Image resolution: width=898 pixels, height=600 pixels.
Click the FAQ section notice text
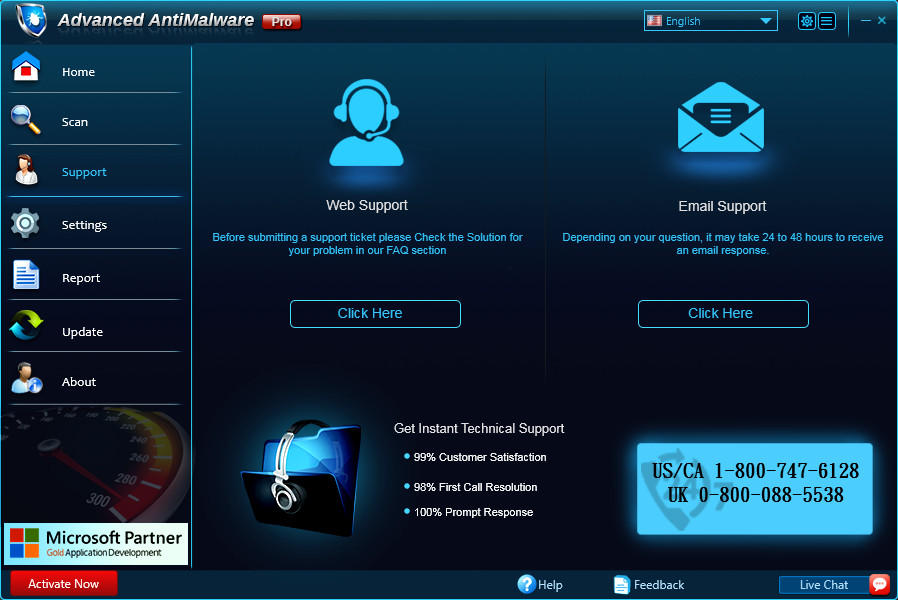click(x=367, y=243)
